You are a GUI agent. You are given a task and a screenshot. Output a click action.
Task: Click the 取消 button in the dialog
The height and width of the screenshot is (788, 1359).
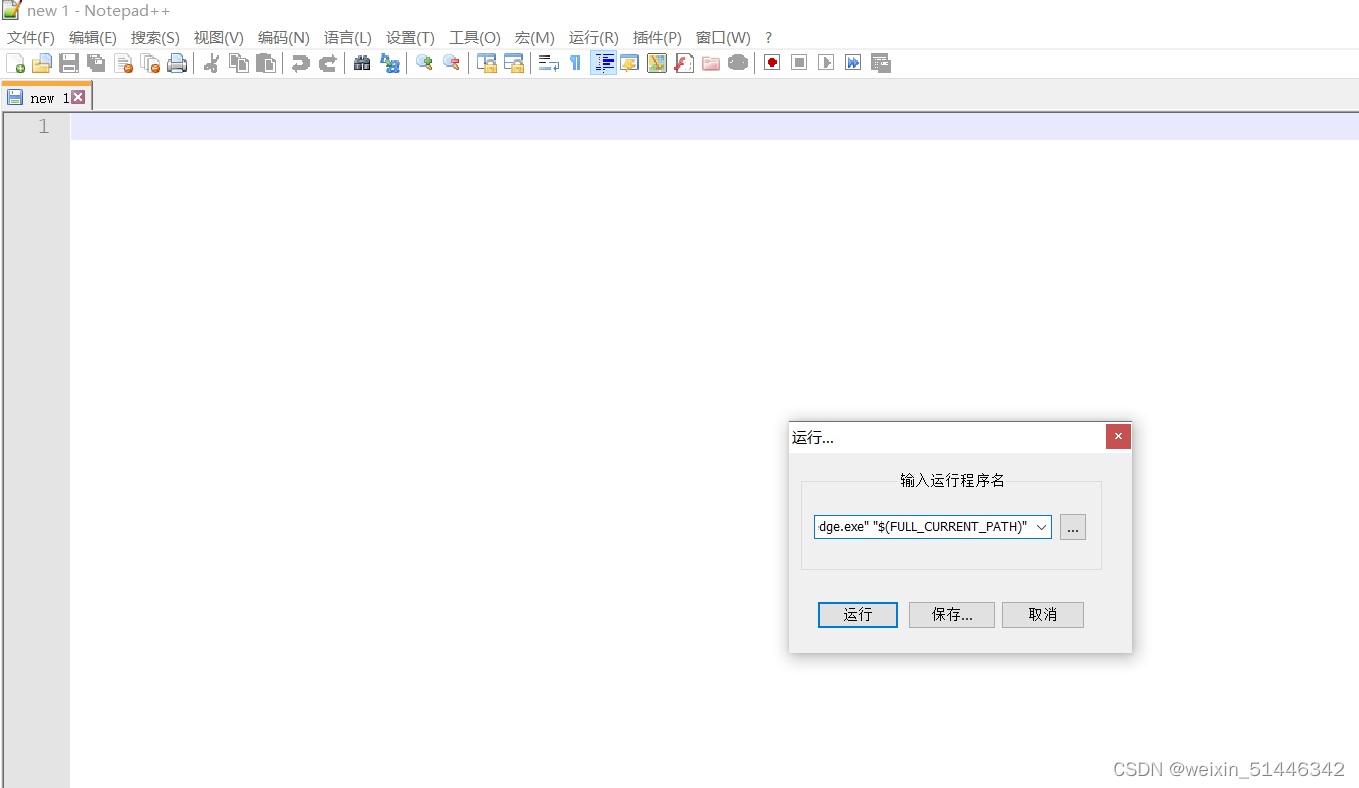(1043, 615)
